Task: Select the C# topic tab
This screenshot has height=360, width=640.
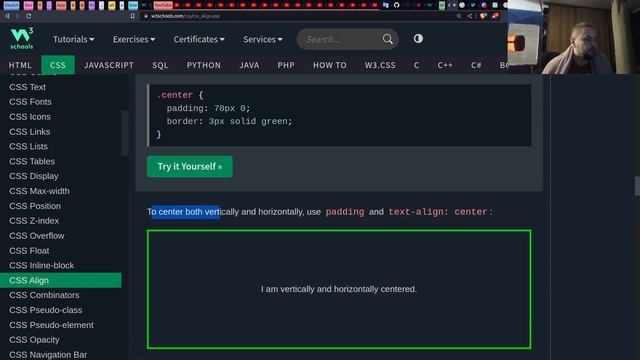Action: coord(476,65)
